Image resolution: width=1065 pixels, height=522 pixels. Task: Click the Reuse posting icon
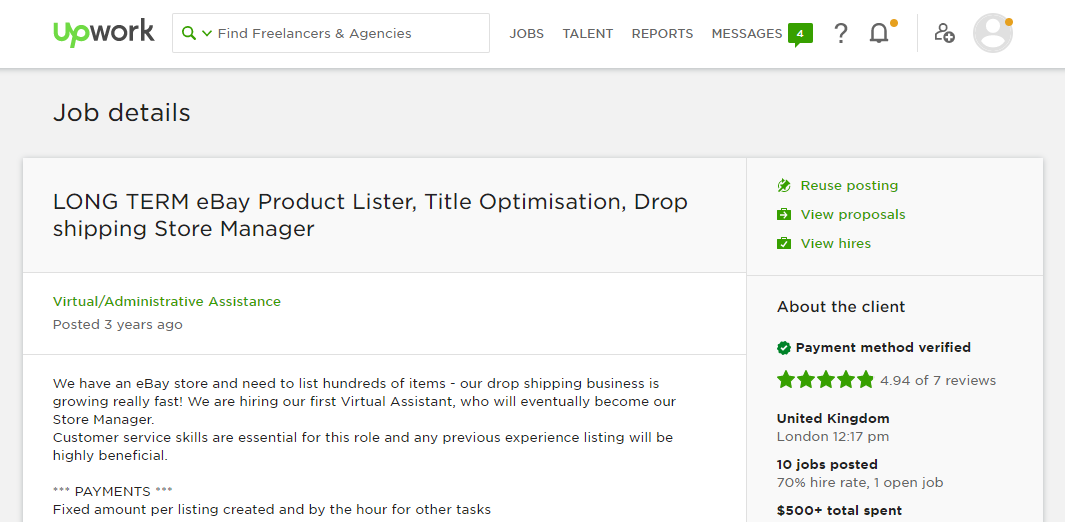[784, 185]
